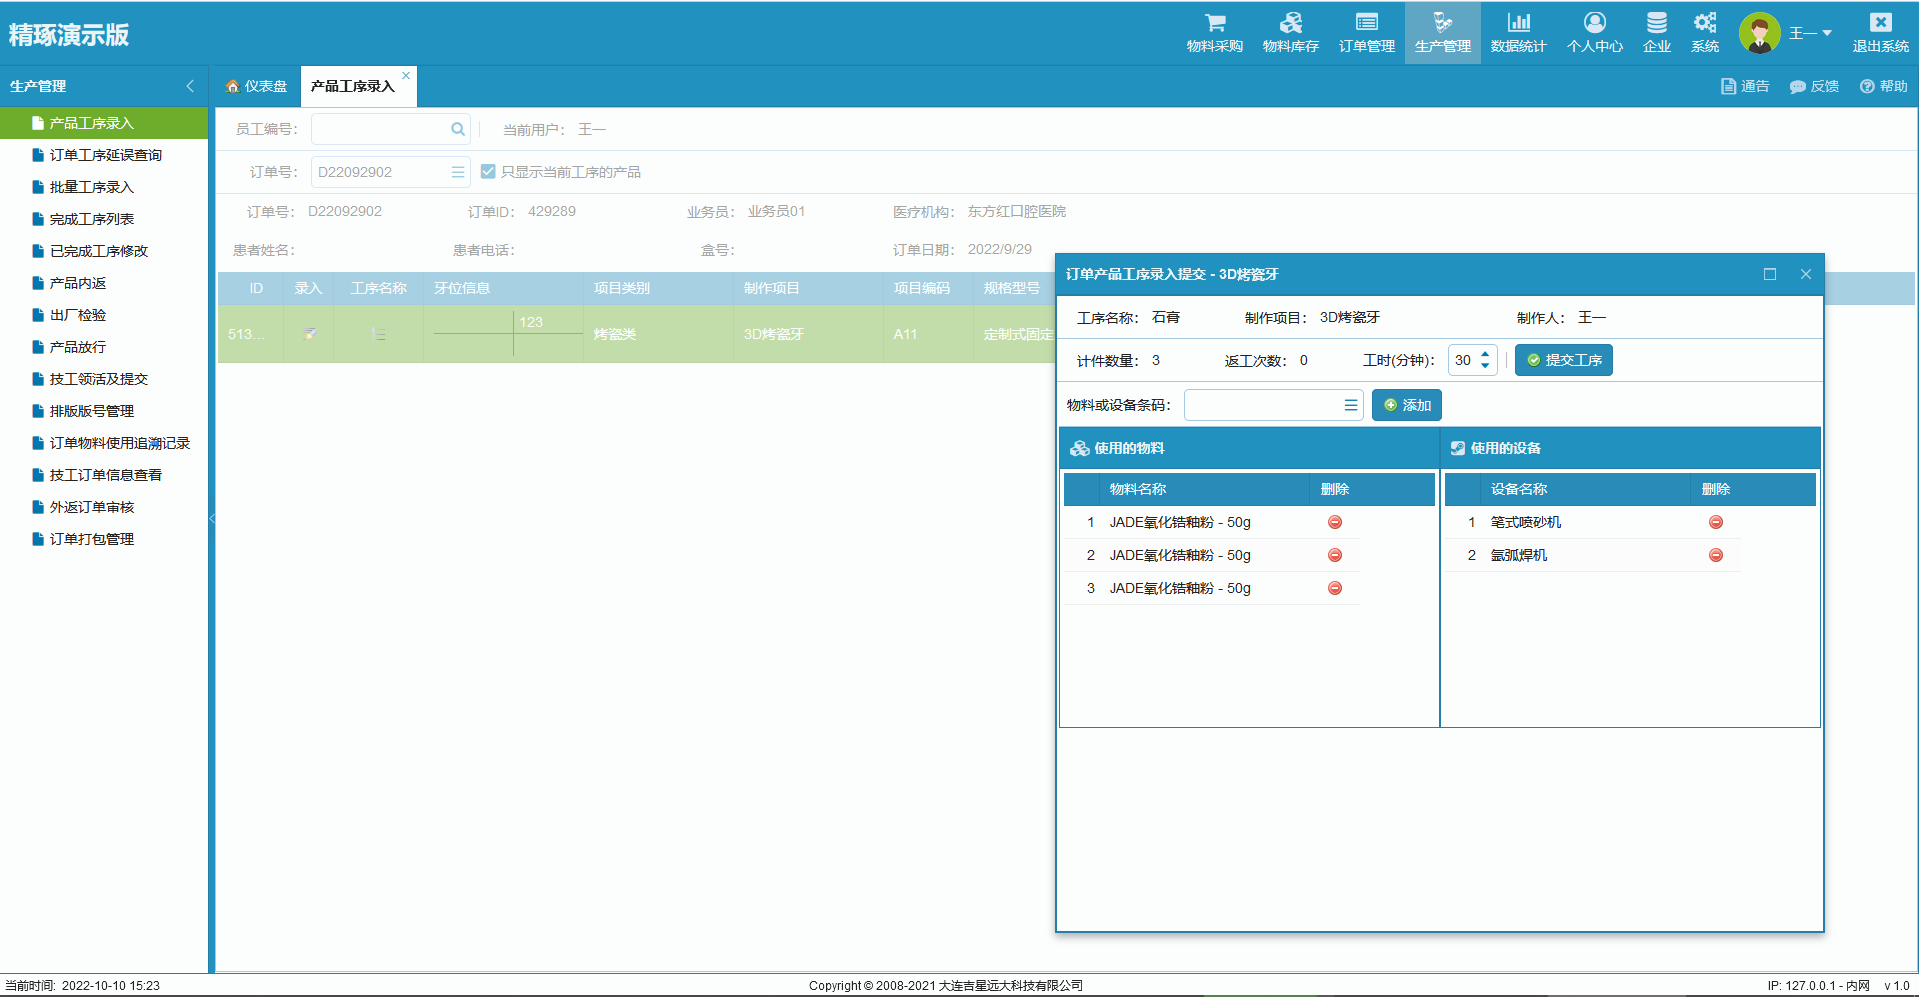Click sidebar splitter collapse handle
Viewport: 1919px width, 997px height.
(x=212, y=518)
